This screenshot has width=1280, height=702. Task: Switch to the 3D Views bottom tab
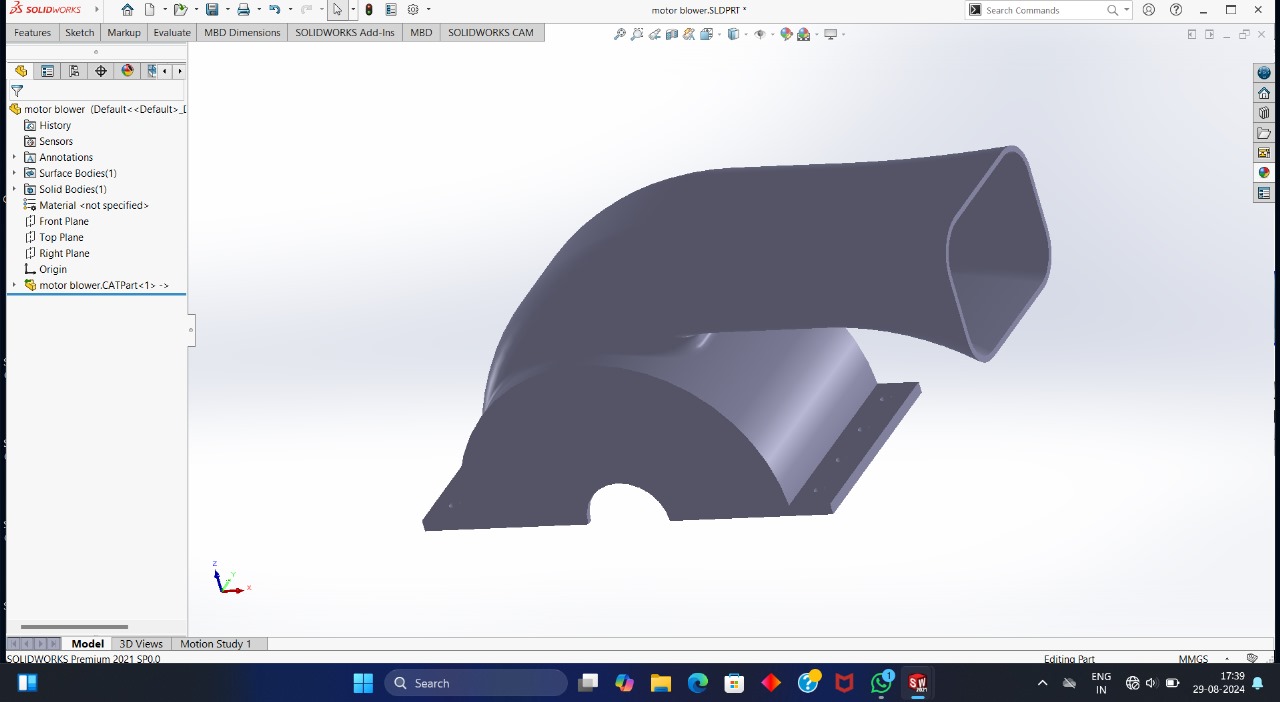pyautogui.click(x=141, y=644)
